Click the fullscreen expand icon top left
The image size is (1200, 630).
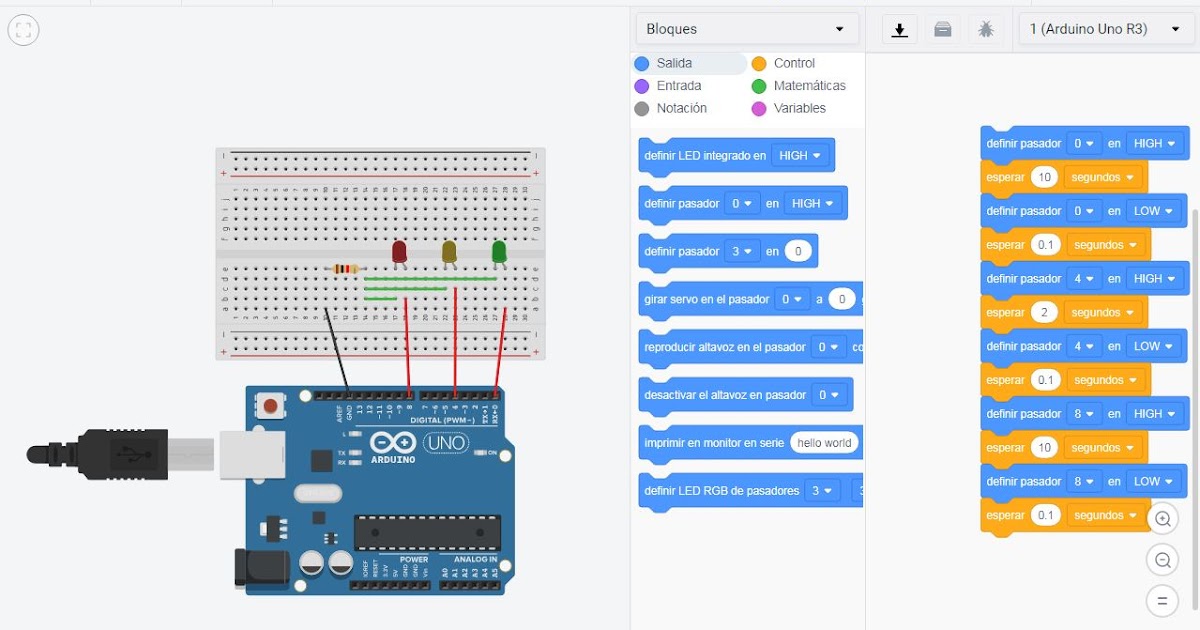tap(23, 29)
